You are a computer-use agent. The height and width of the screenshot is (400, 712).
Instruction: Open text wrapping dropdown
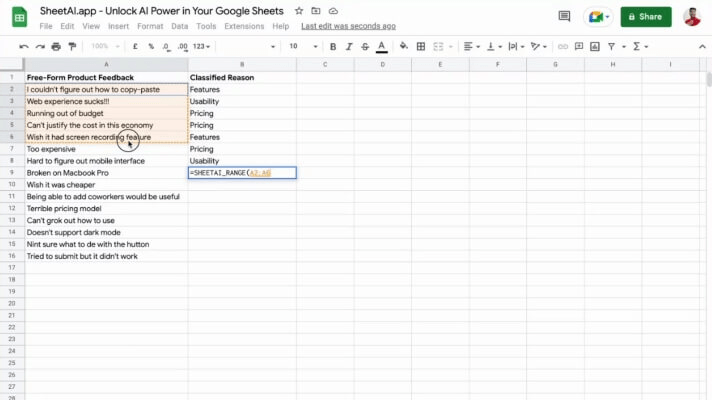point(516,46)
